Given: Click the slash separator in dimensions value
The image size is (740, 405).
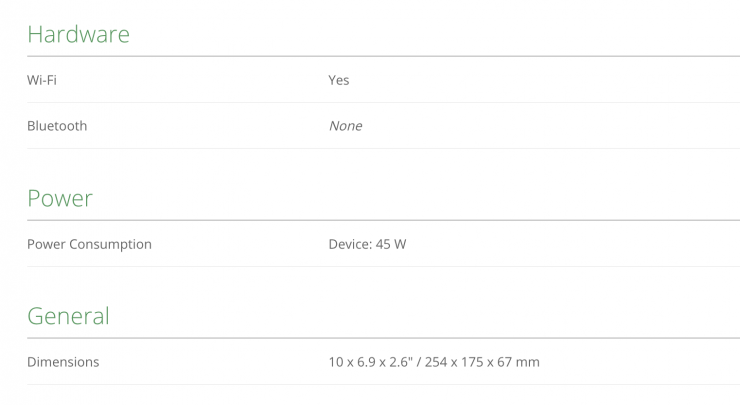Looking at the screenshot, I should click(x=420, y=362).
